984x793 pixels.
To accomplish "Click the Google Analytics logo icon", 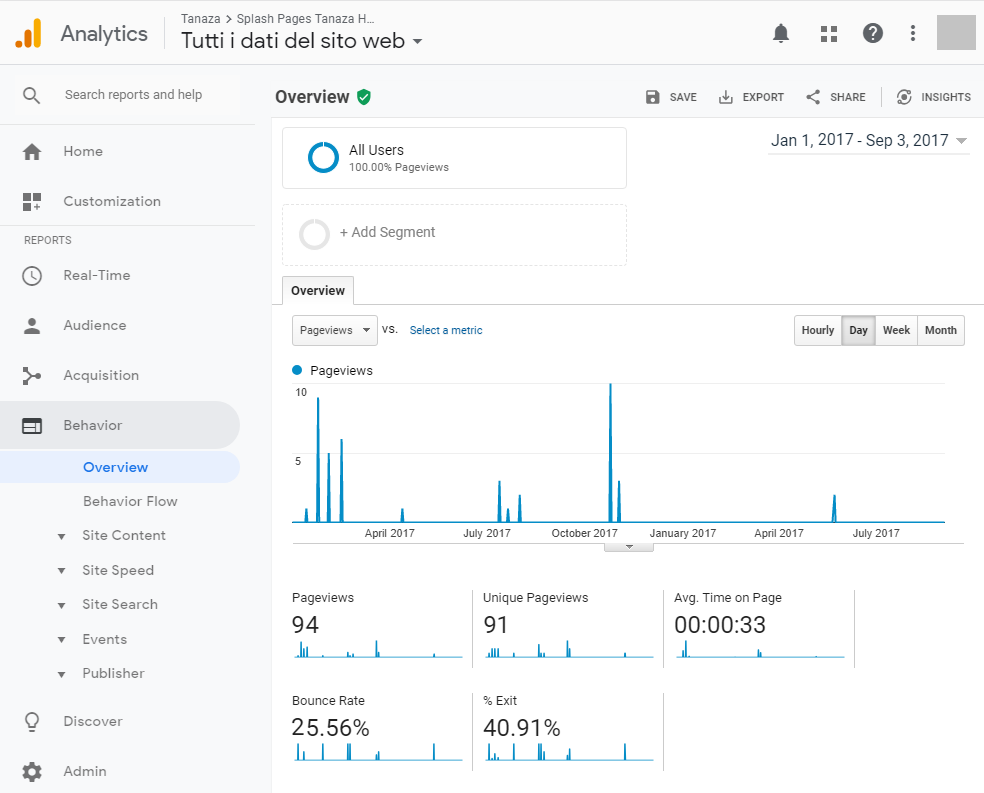I will pos(28,33).
